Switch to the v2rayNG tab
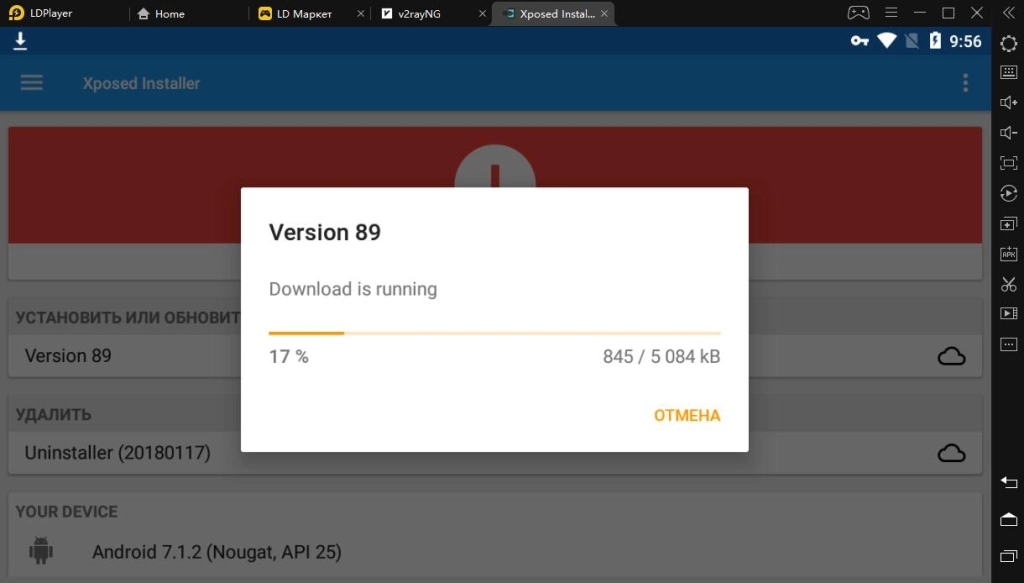 pos(420,13)
